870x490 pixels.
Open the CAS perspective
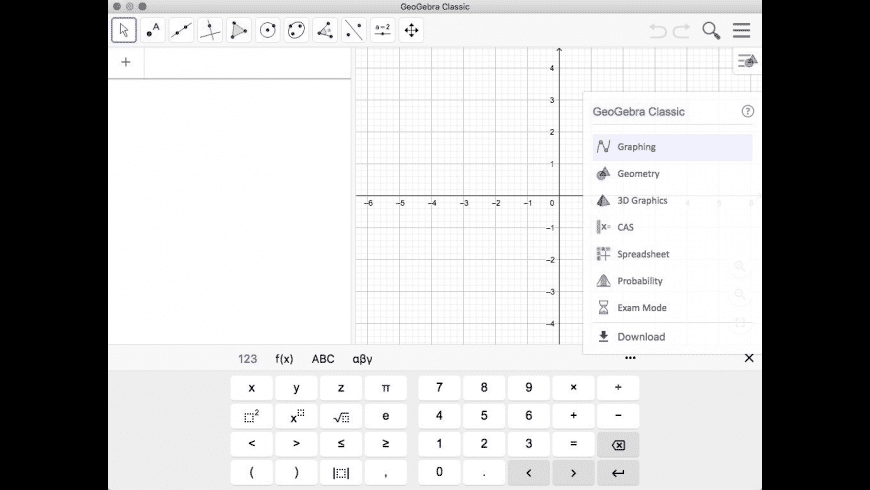(672, 227)
